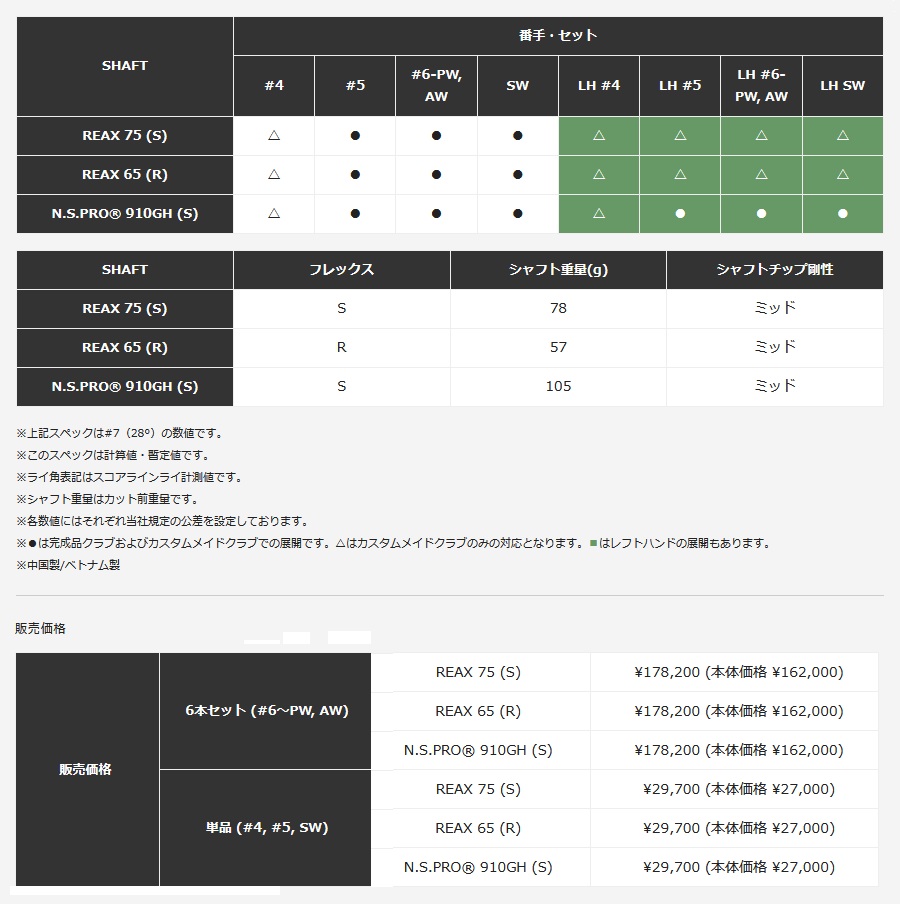
Task: Click REAX 75 (S) row header in availability table
Action: coord(125,135)
